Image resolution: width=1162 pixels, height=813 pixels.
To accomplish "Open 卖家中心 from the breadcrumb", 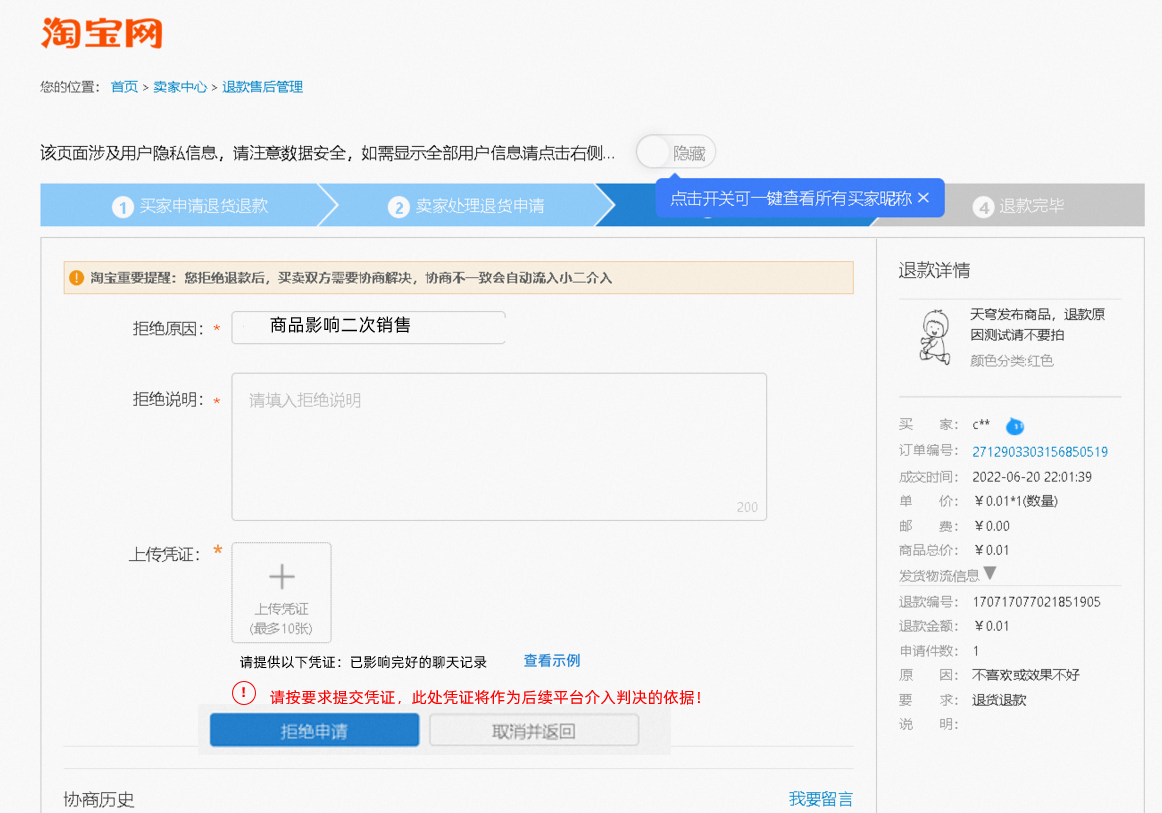I will coord(180,87).
